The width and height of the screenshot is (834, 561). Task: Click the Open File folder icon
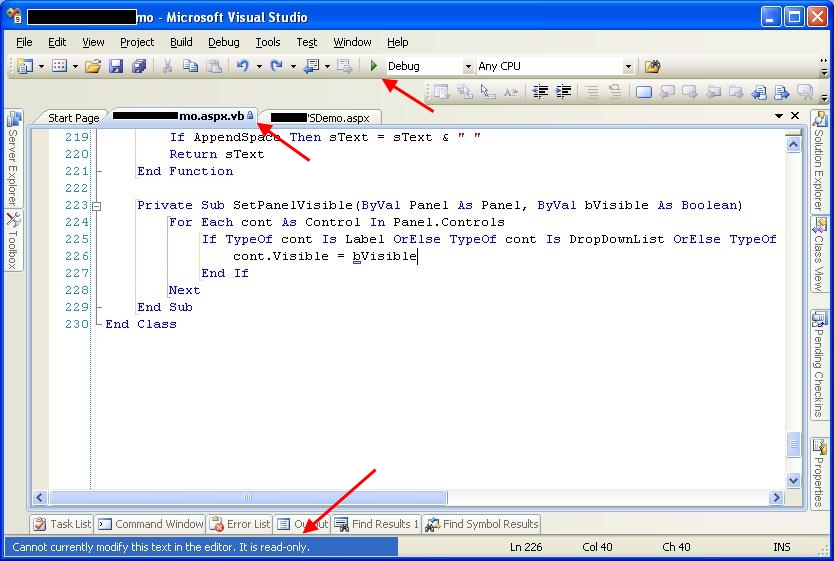tap(93, 66)
